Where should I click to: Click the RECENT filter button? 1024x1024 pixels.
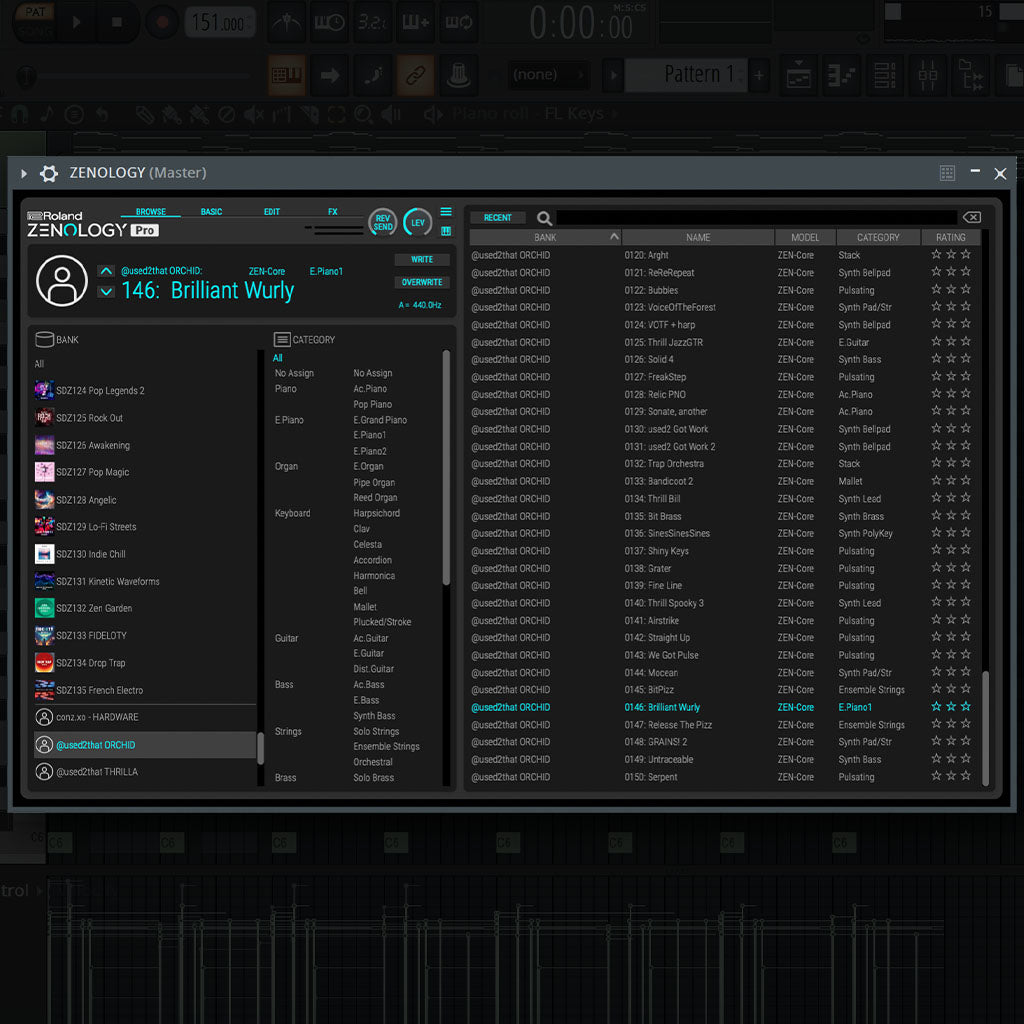coord(498,217)
